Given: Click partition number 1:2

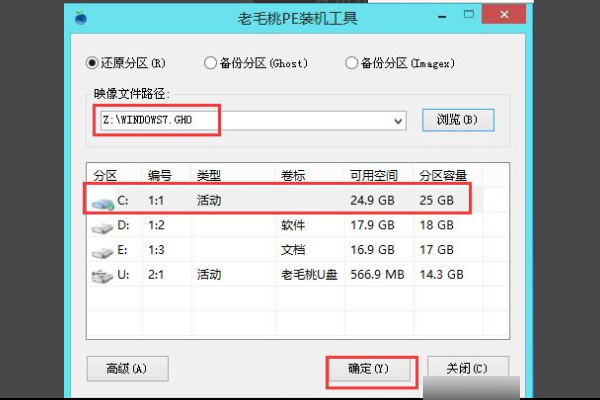Looking at the screenshot, I should pyautogui.click(x=156, y=225).
